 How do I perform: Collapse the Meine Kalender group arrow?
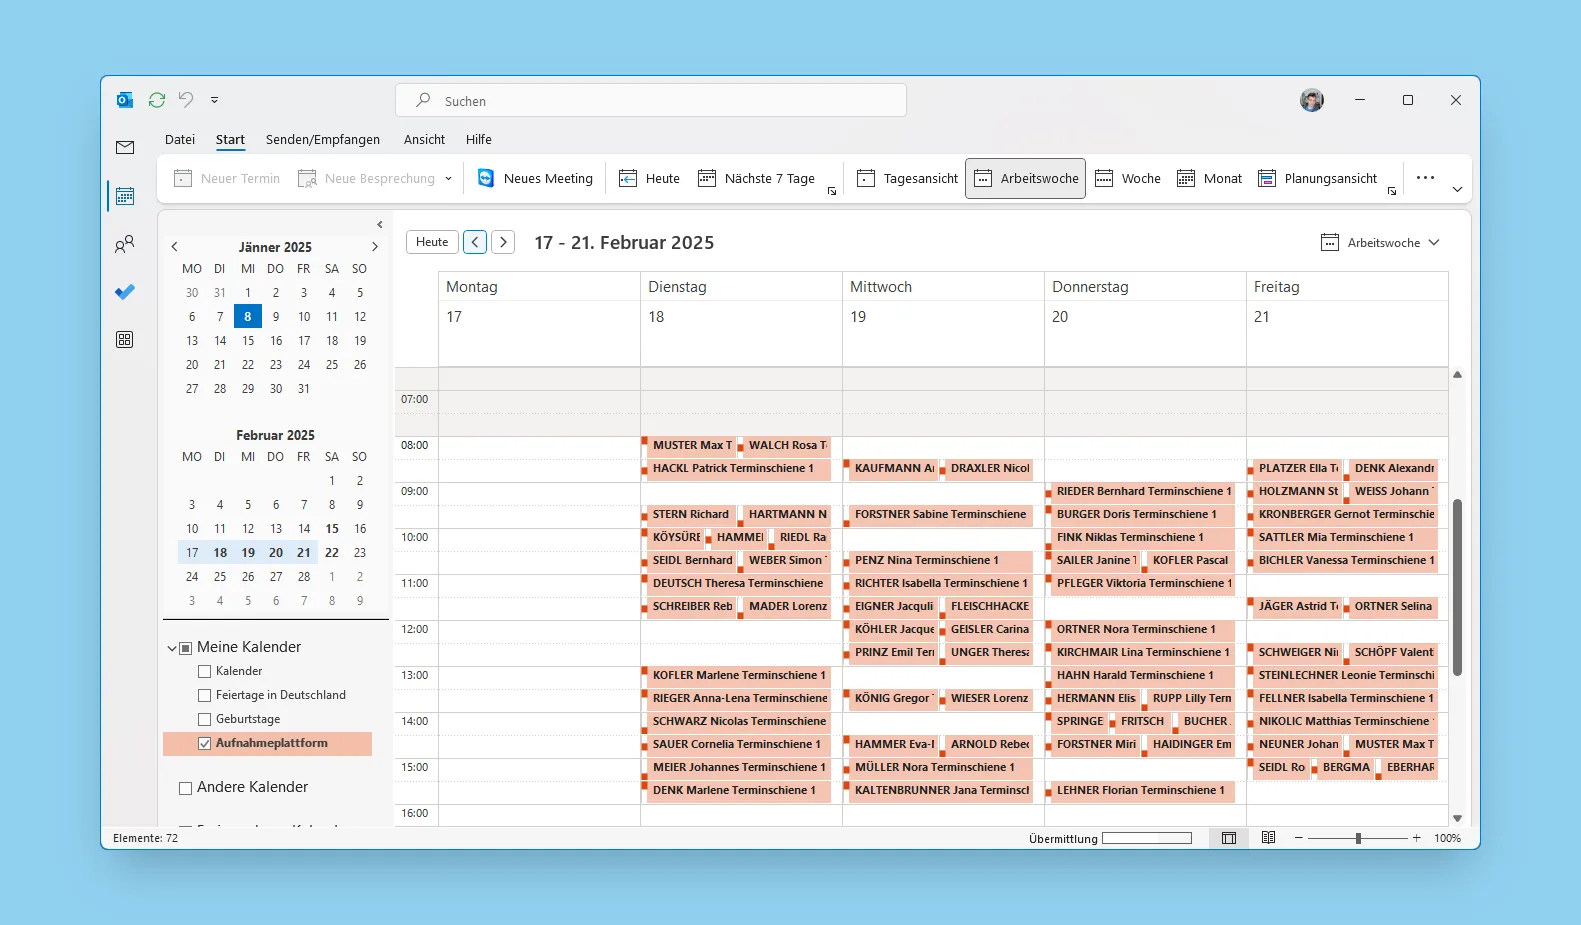point(172,648)
